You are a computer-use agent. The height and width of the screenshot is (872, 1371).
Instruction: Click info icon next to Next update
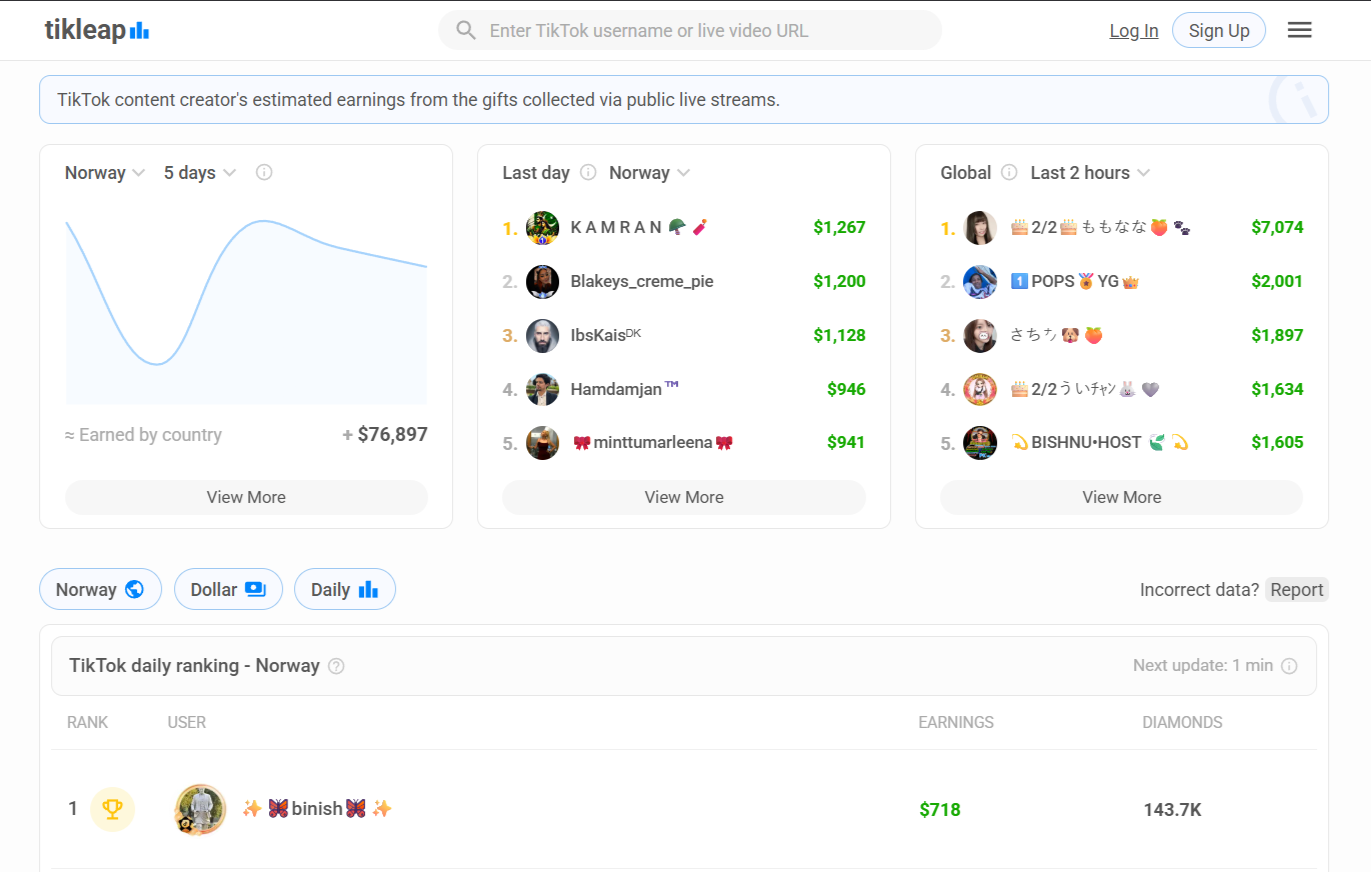[x=1290, y=666]
